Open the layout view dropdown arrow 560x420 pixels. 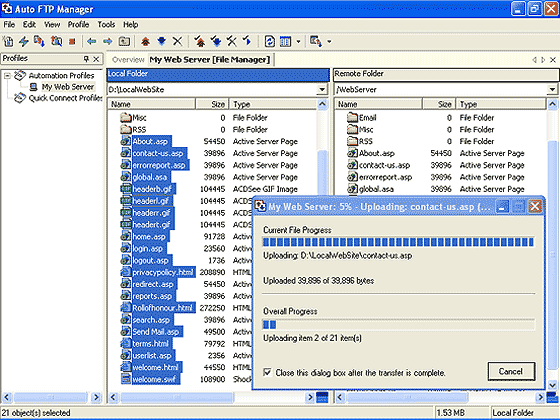click(298, 41)
